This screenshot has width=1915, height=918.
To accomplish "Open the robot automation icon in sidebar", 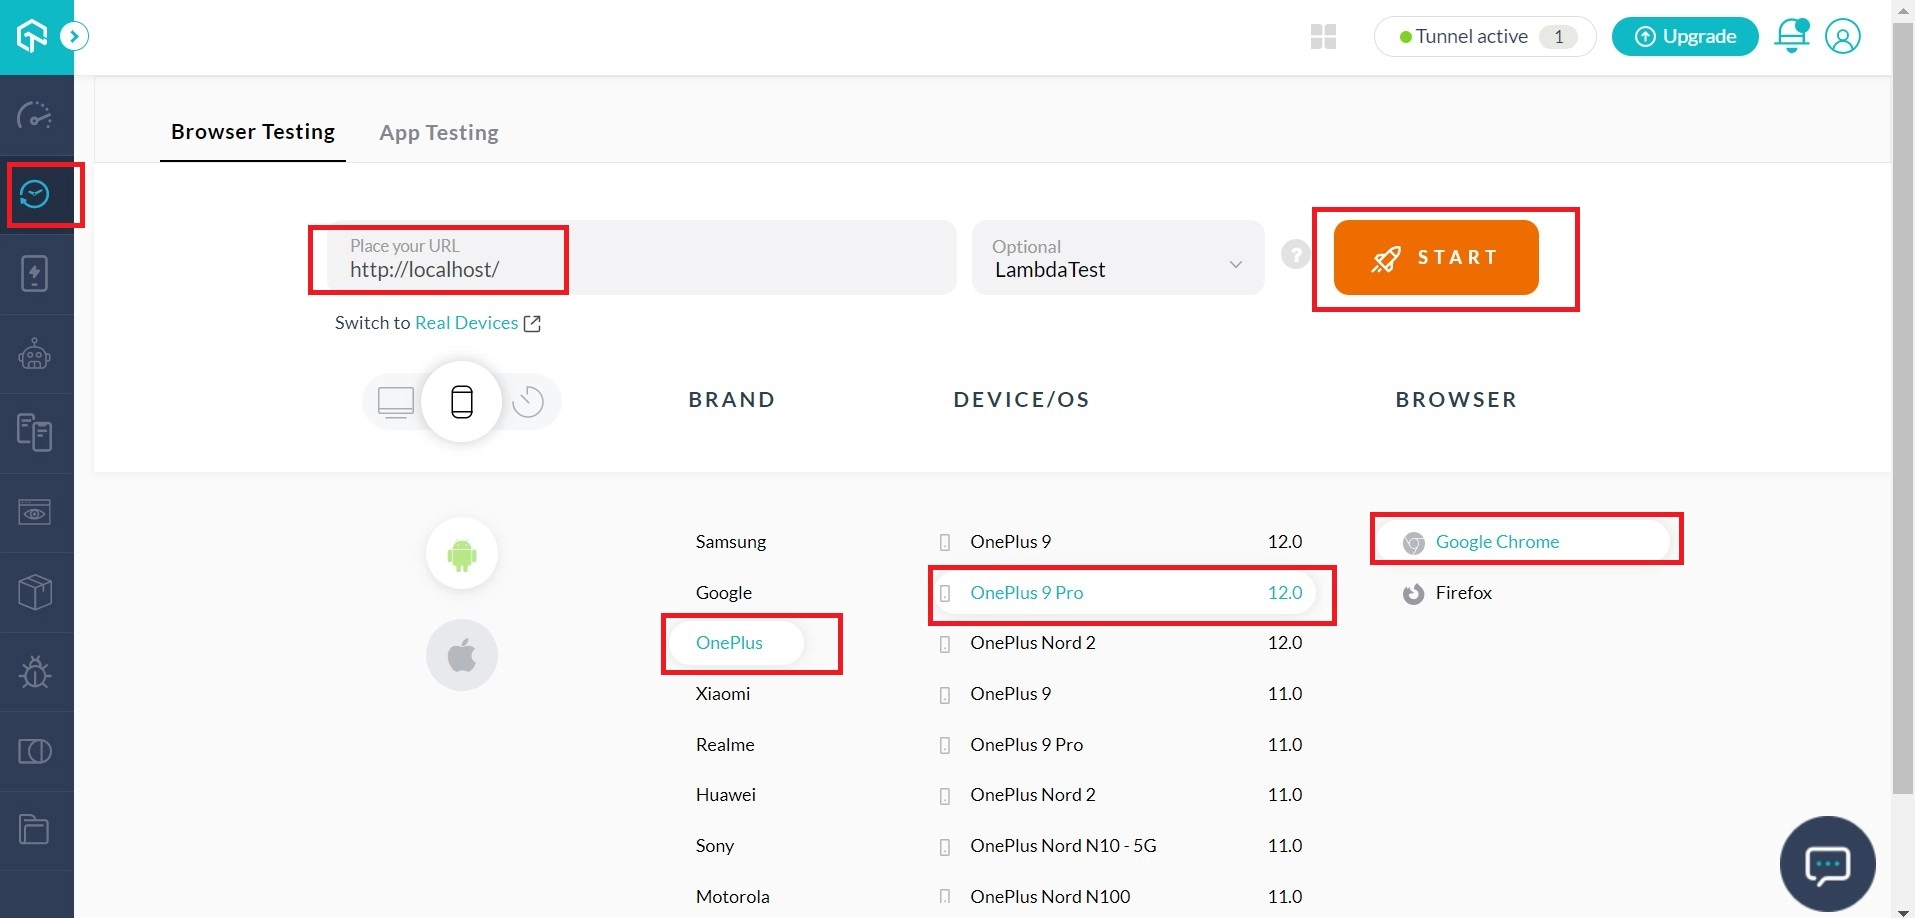I will pyautogui.click(x=34, y=353).
